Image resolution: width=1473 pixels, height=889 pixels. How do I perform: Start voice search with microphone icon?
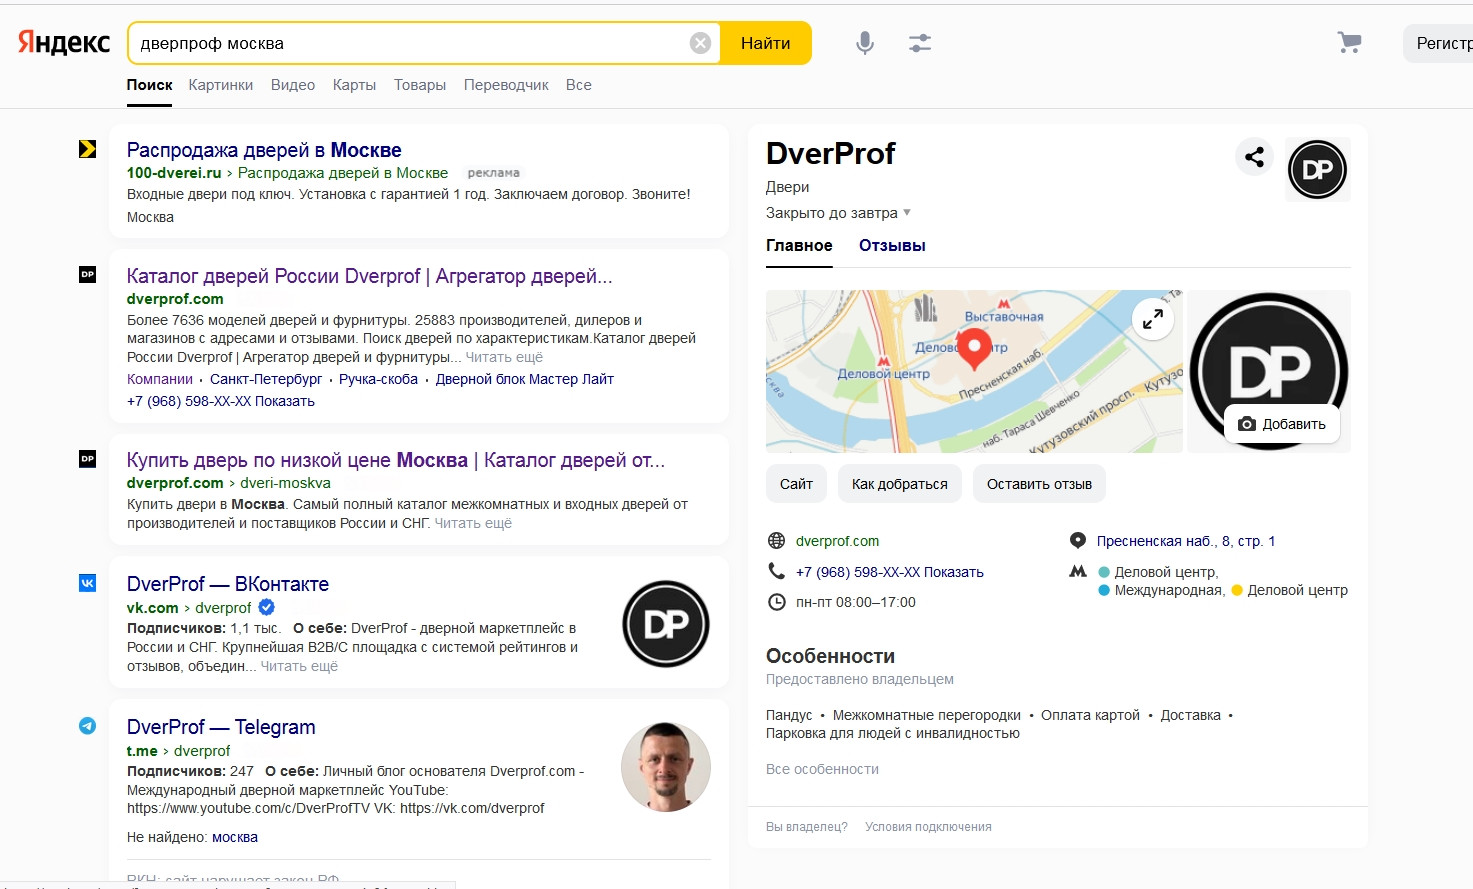click(x=865, y=43)
